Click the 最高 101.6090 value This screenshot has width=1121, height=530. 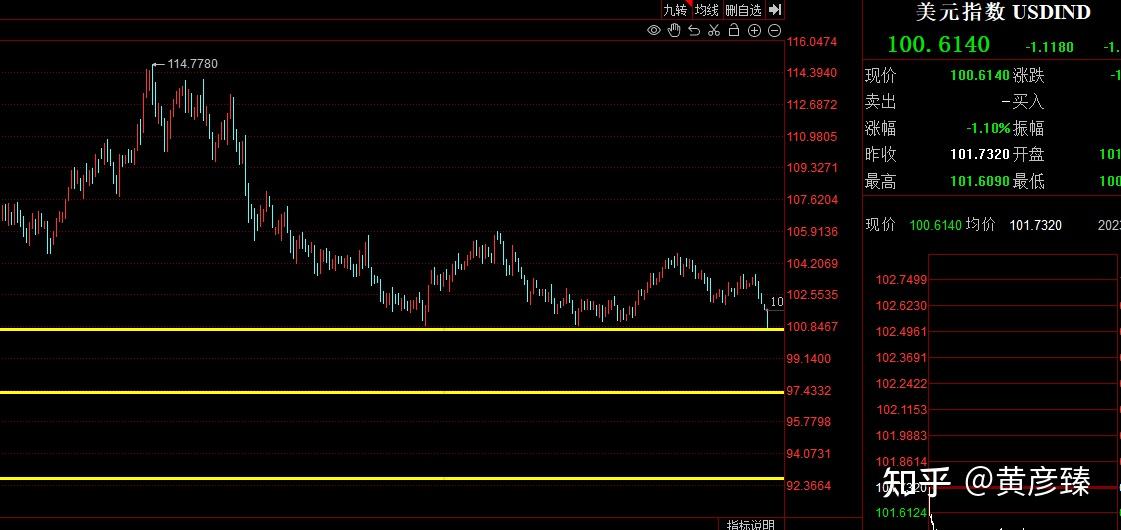pos(979,182)
